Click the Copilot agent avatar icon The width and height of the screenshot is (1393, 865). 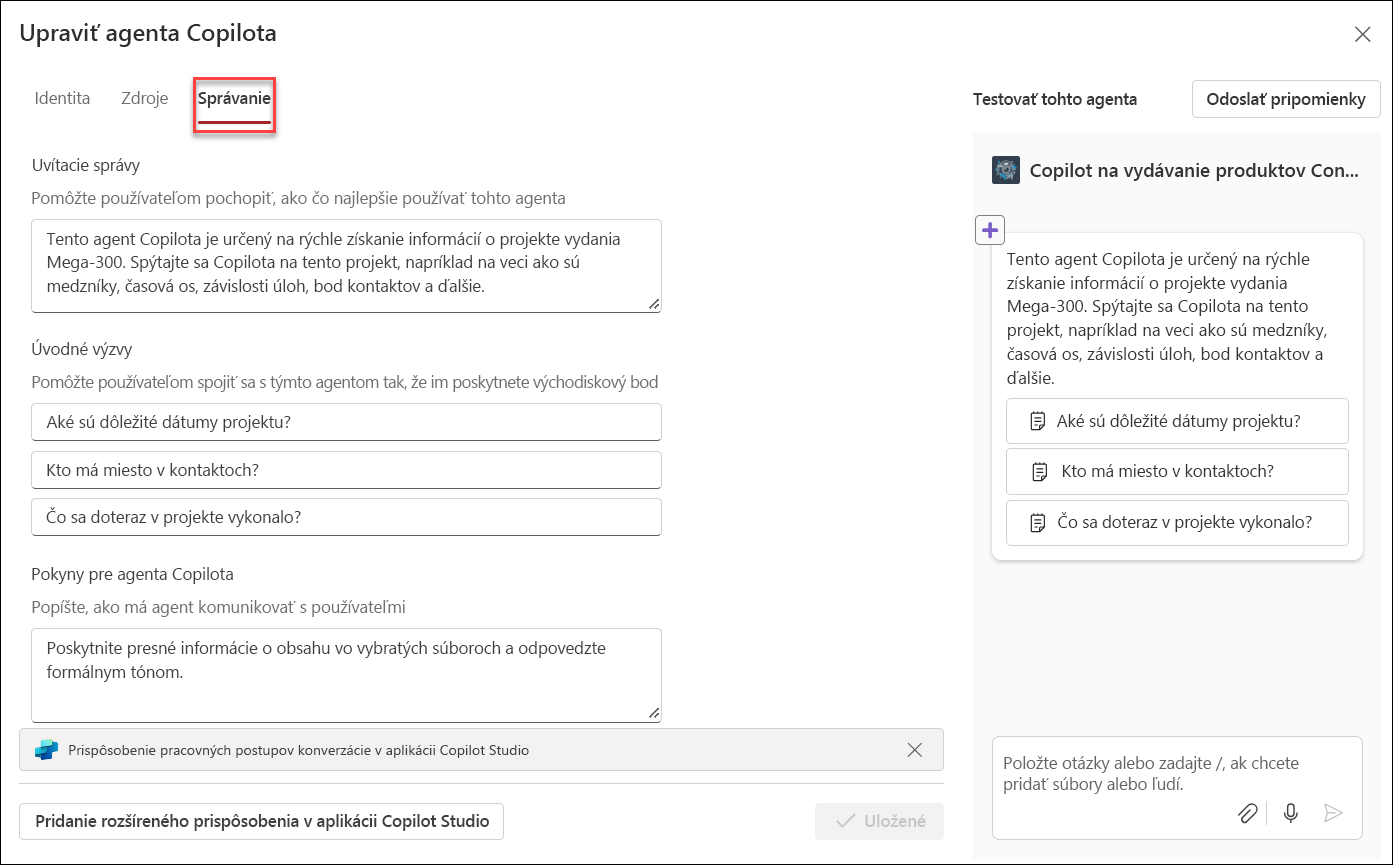tap(1006, 170)
